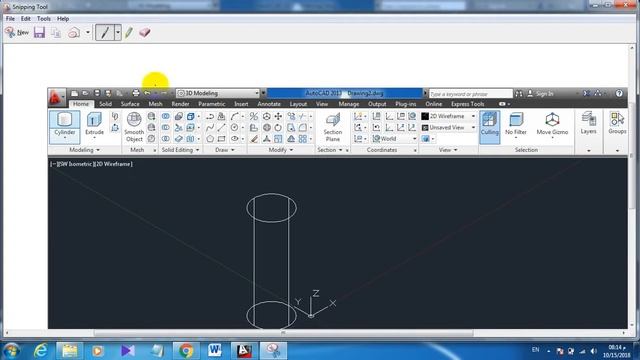
Task: Click the Open file quick access icon
Action: click(85, 93)
